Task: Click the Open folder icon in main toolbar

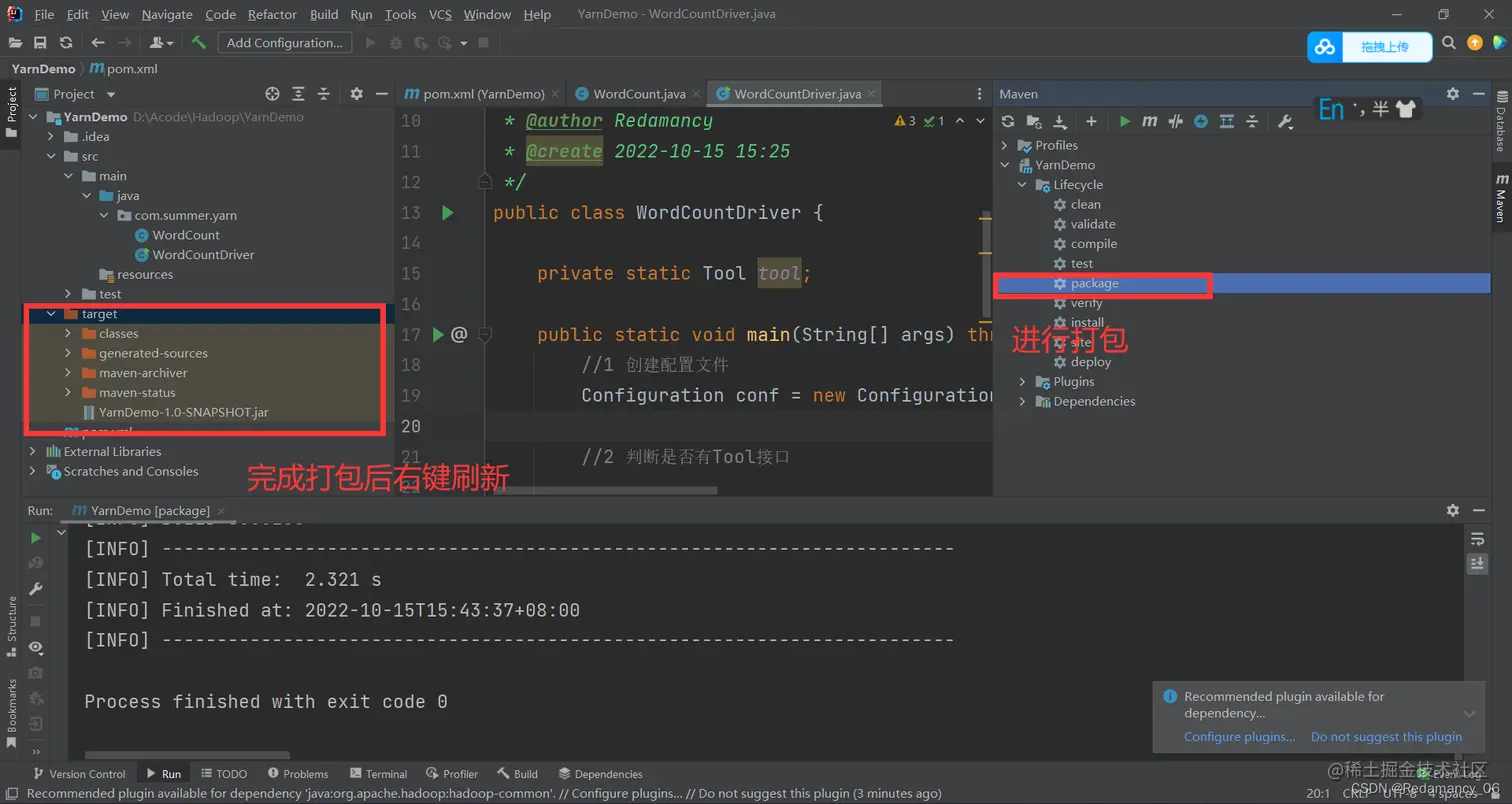Action: point(16,43)
